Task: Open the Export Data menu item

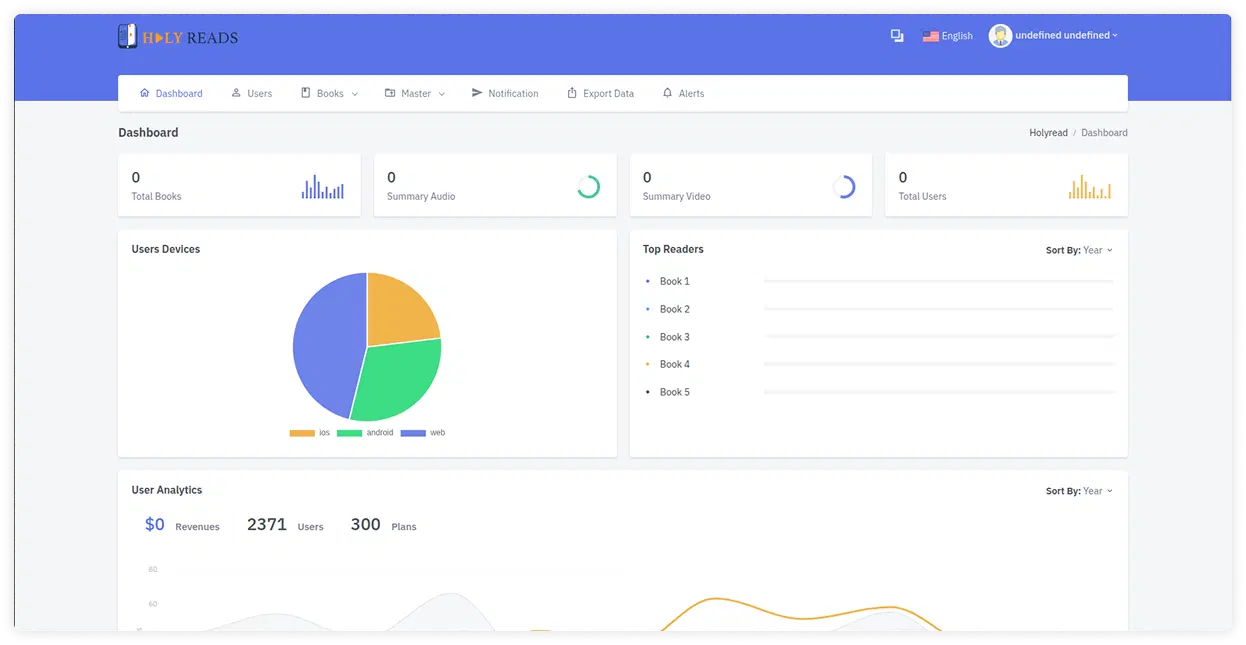Action: click(600, 93)
